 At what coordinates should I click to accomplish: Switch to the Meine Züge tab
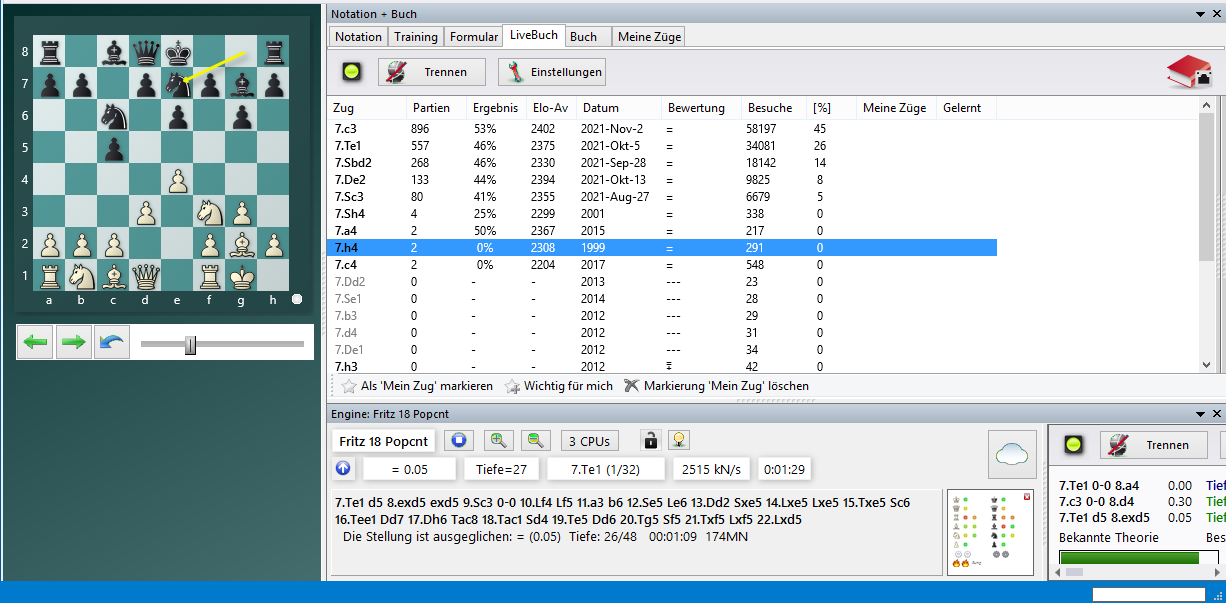pyautogui.click(x=649, y=37)
